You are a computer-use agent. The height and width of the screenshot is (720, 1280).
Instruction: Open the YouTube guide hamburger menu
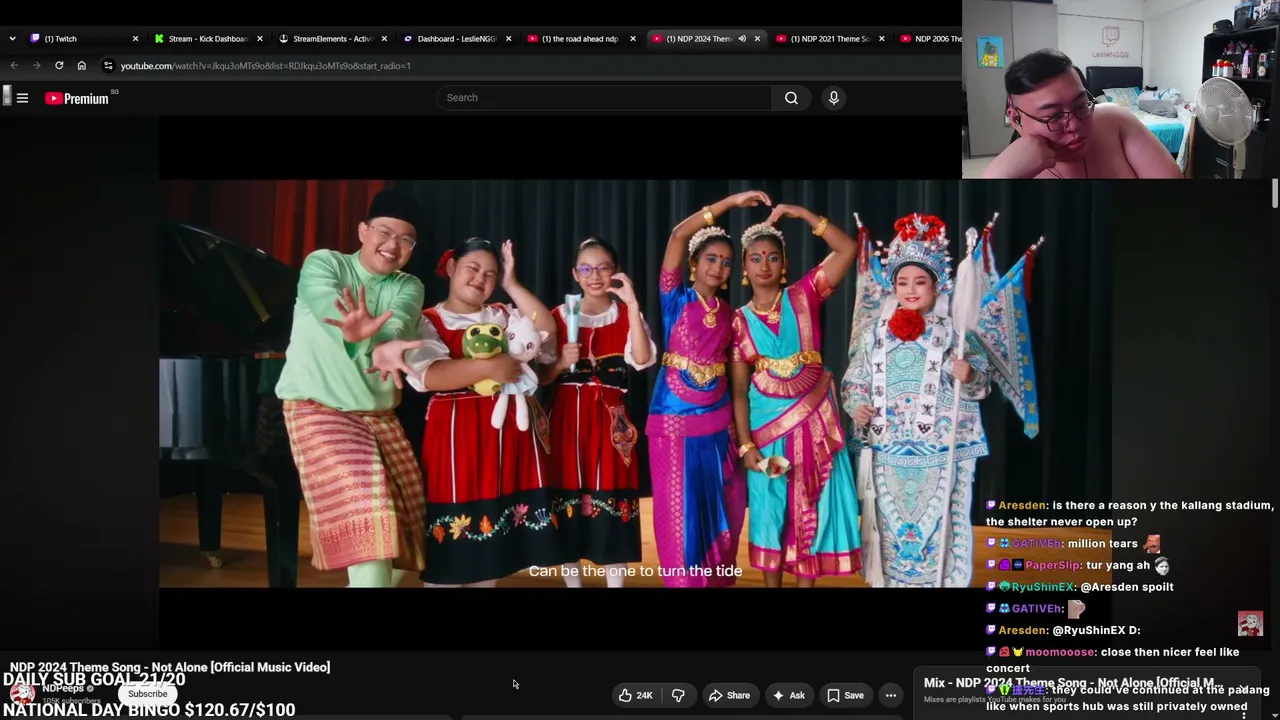[22, 98]
